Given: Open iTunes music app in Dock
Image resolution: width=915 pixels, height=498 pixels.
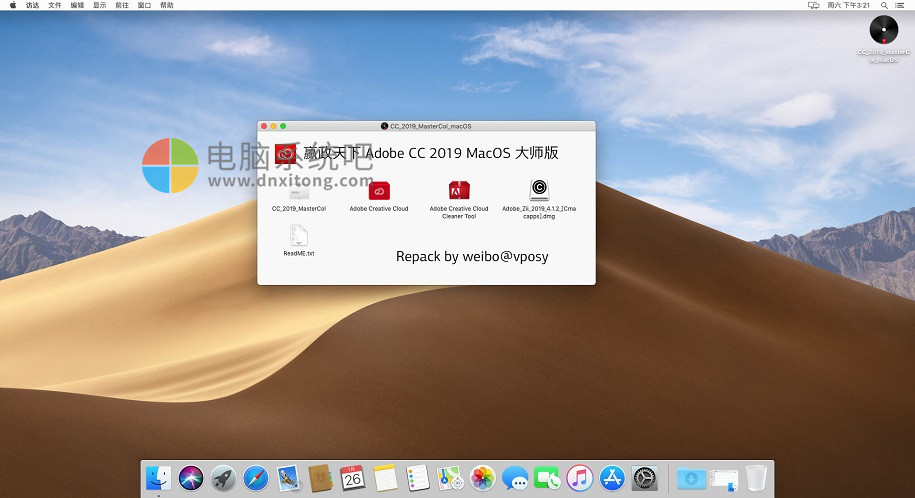Looking at the screenshot, I should click(579, 478).
